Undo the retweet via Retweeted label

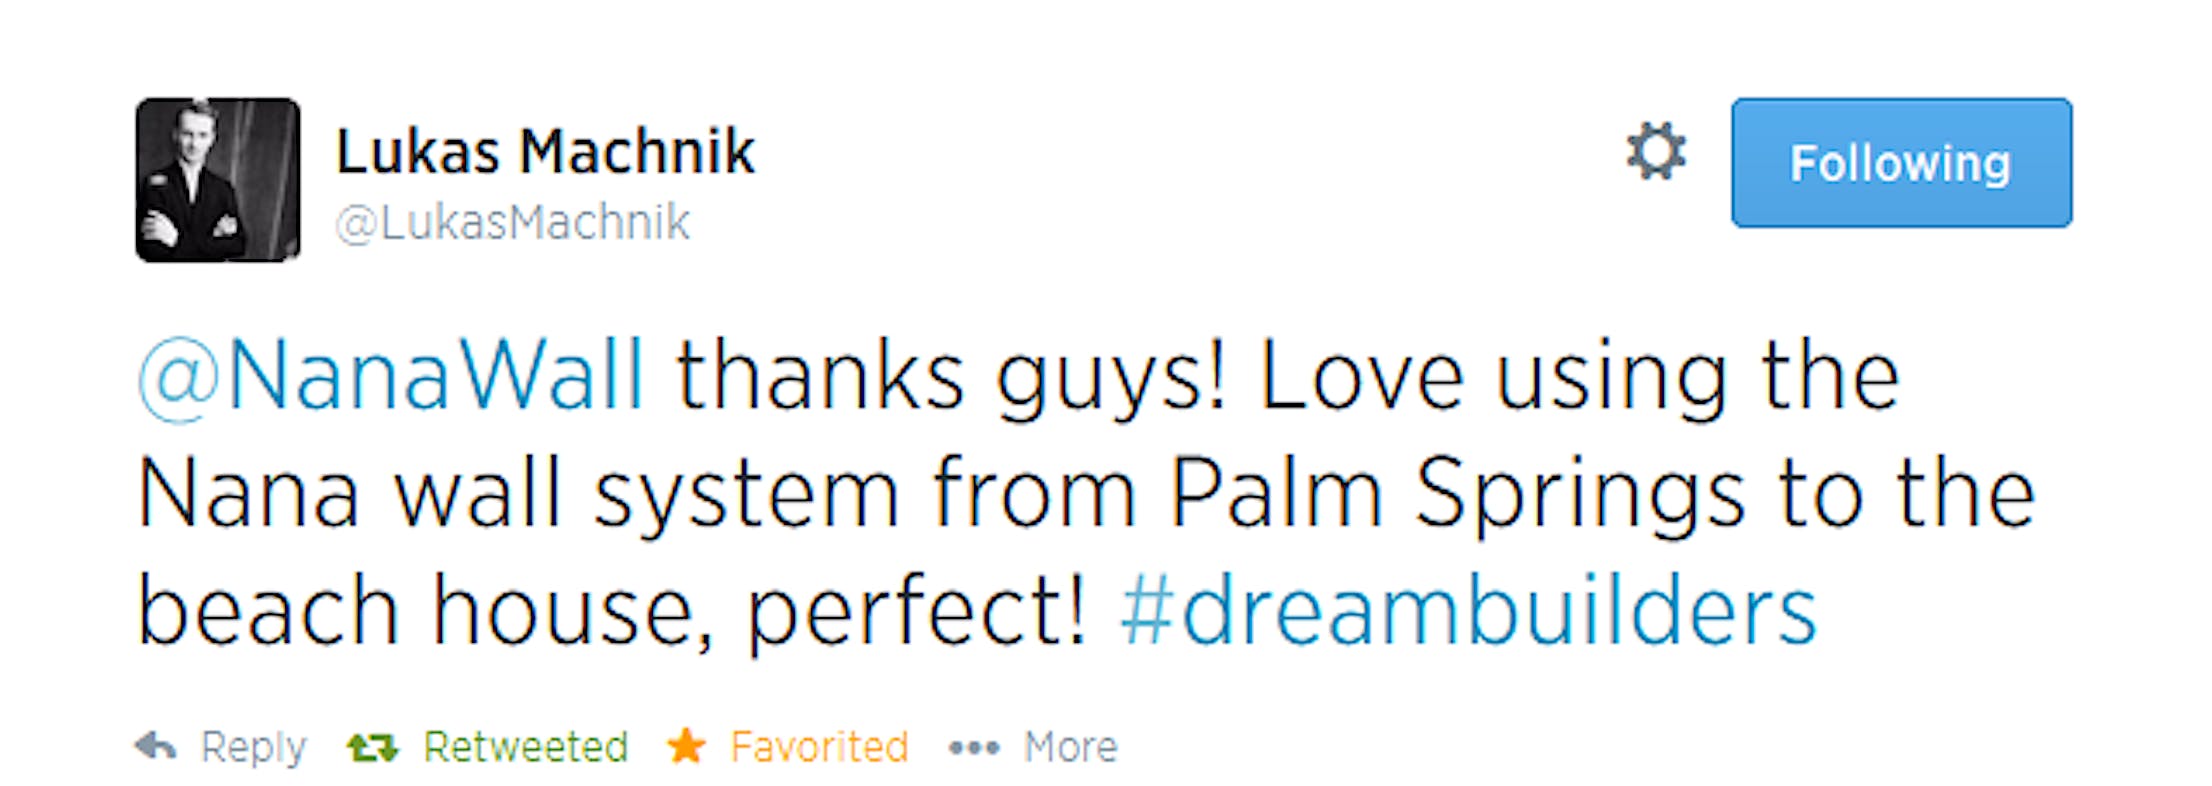point(525,747)
